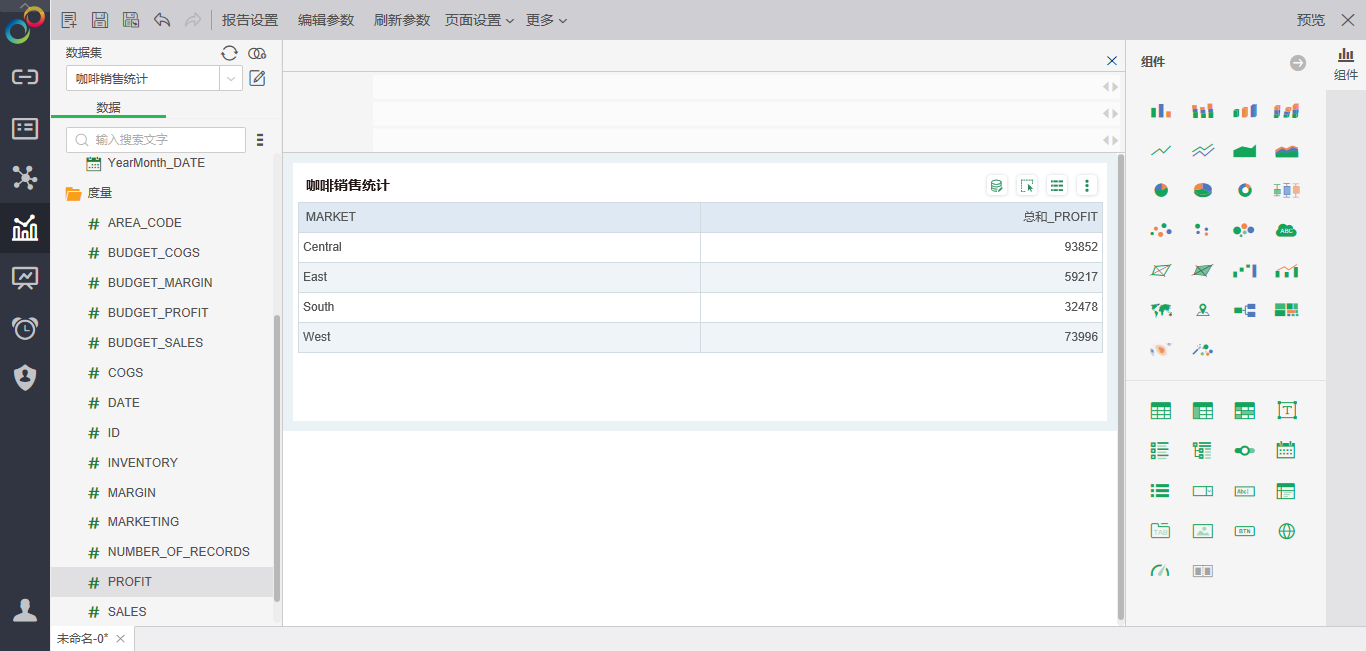Click the 预览 button

pyautogui.click(x=1311, y=19)
